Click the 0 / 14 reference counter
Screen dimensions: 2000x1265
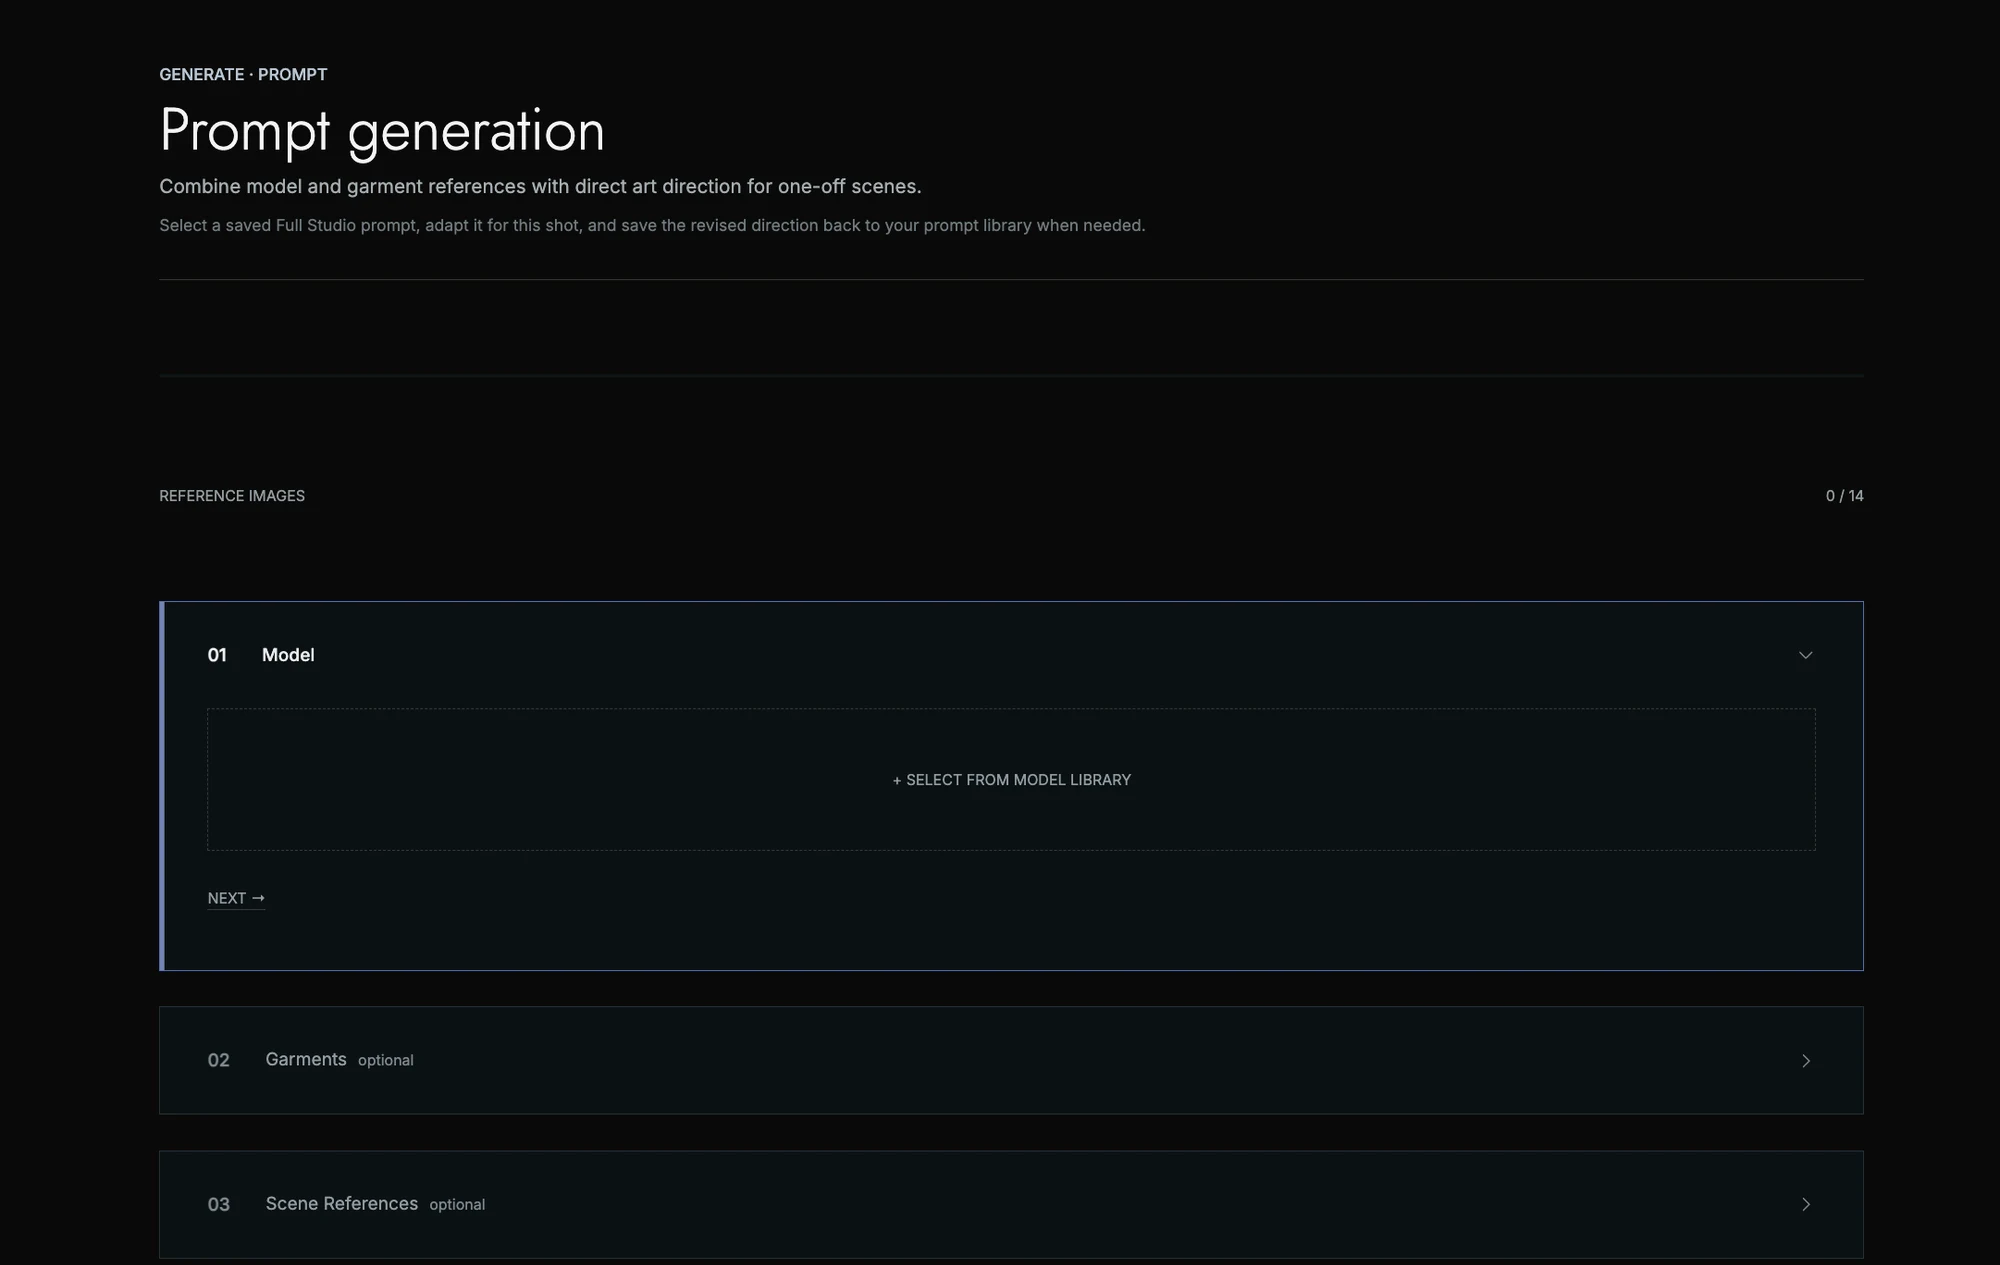[x=1844, y=496]
